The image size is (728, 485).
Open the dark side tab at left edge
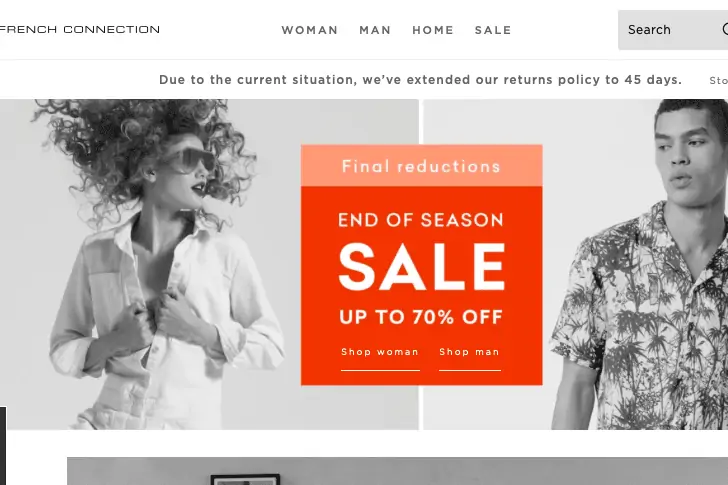click(3, 446)
